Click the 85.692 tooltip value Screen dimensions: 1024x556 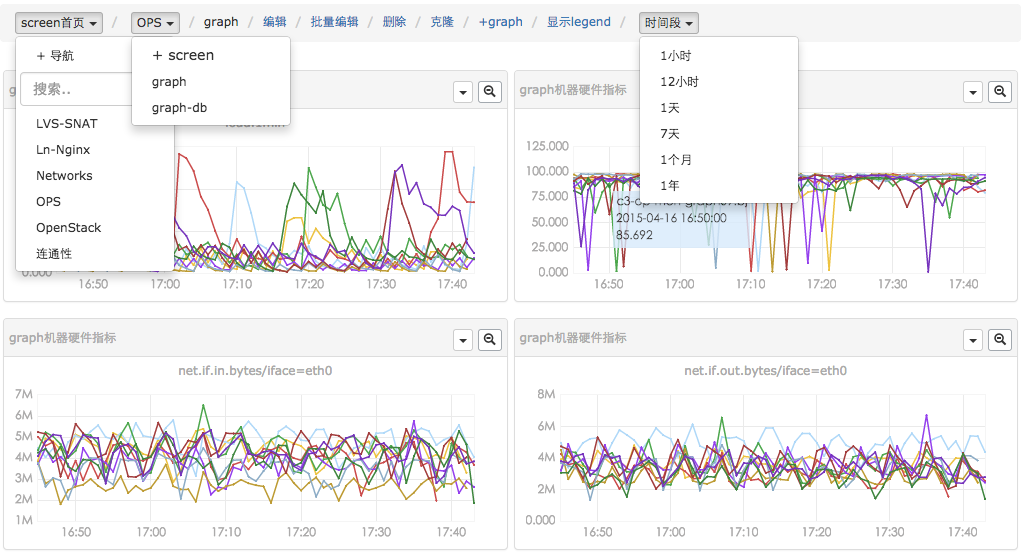tap(634, 235)
